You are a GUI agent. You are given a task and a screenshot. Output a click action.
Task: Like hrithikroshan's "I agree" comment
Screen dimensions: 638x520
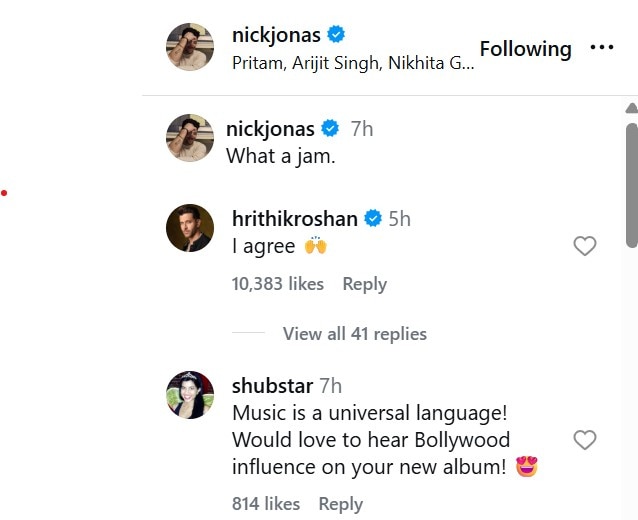(585, 246)
